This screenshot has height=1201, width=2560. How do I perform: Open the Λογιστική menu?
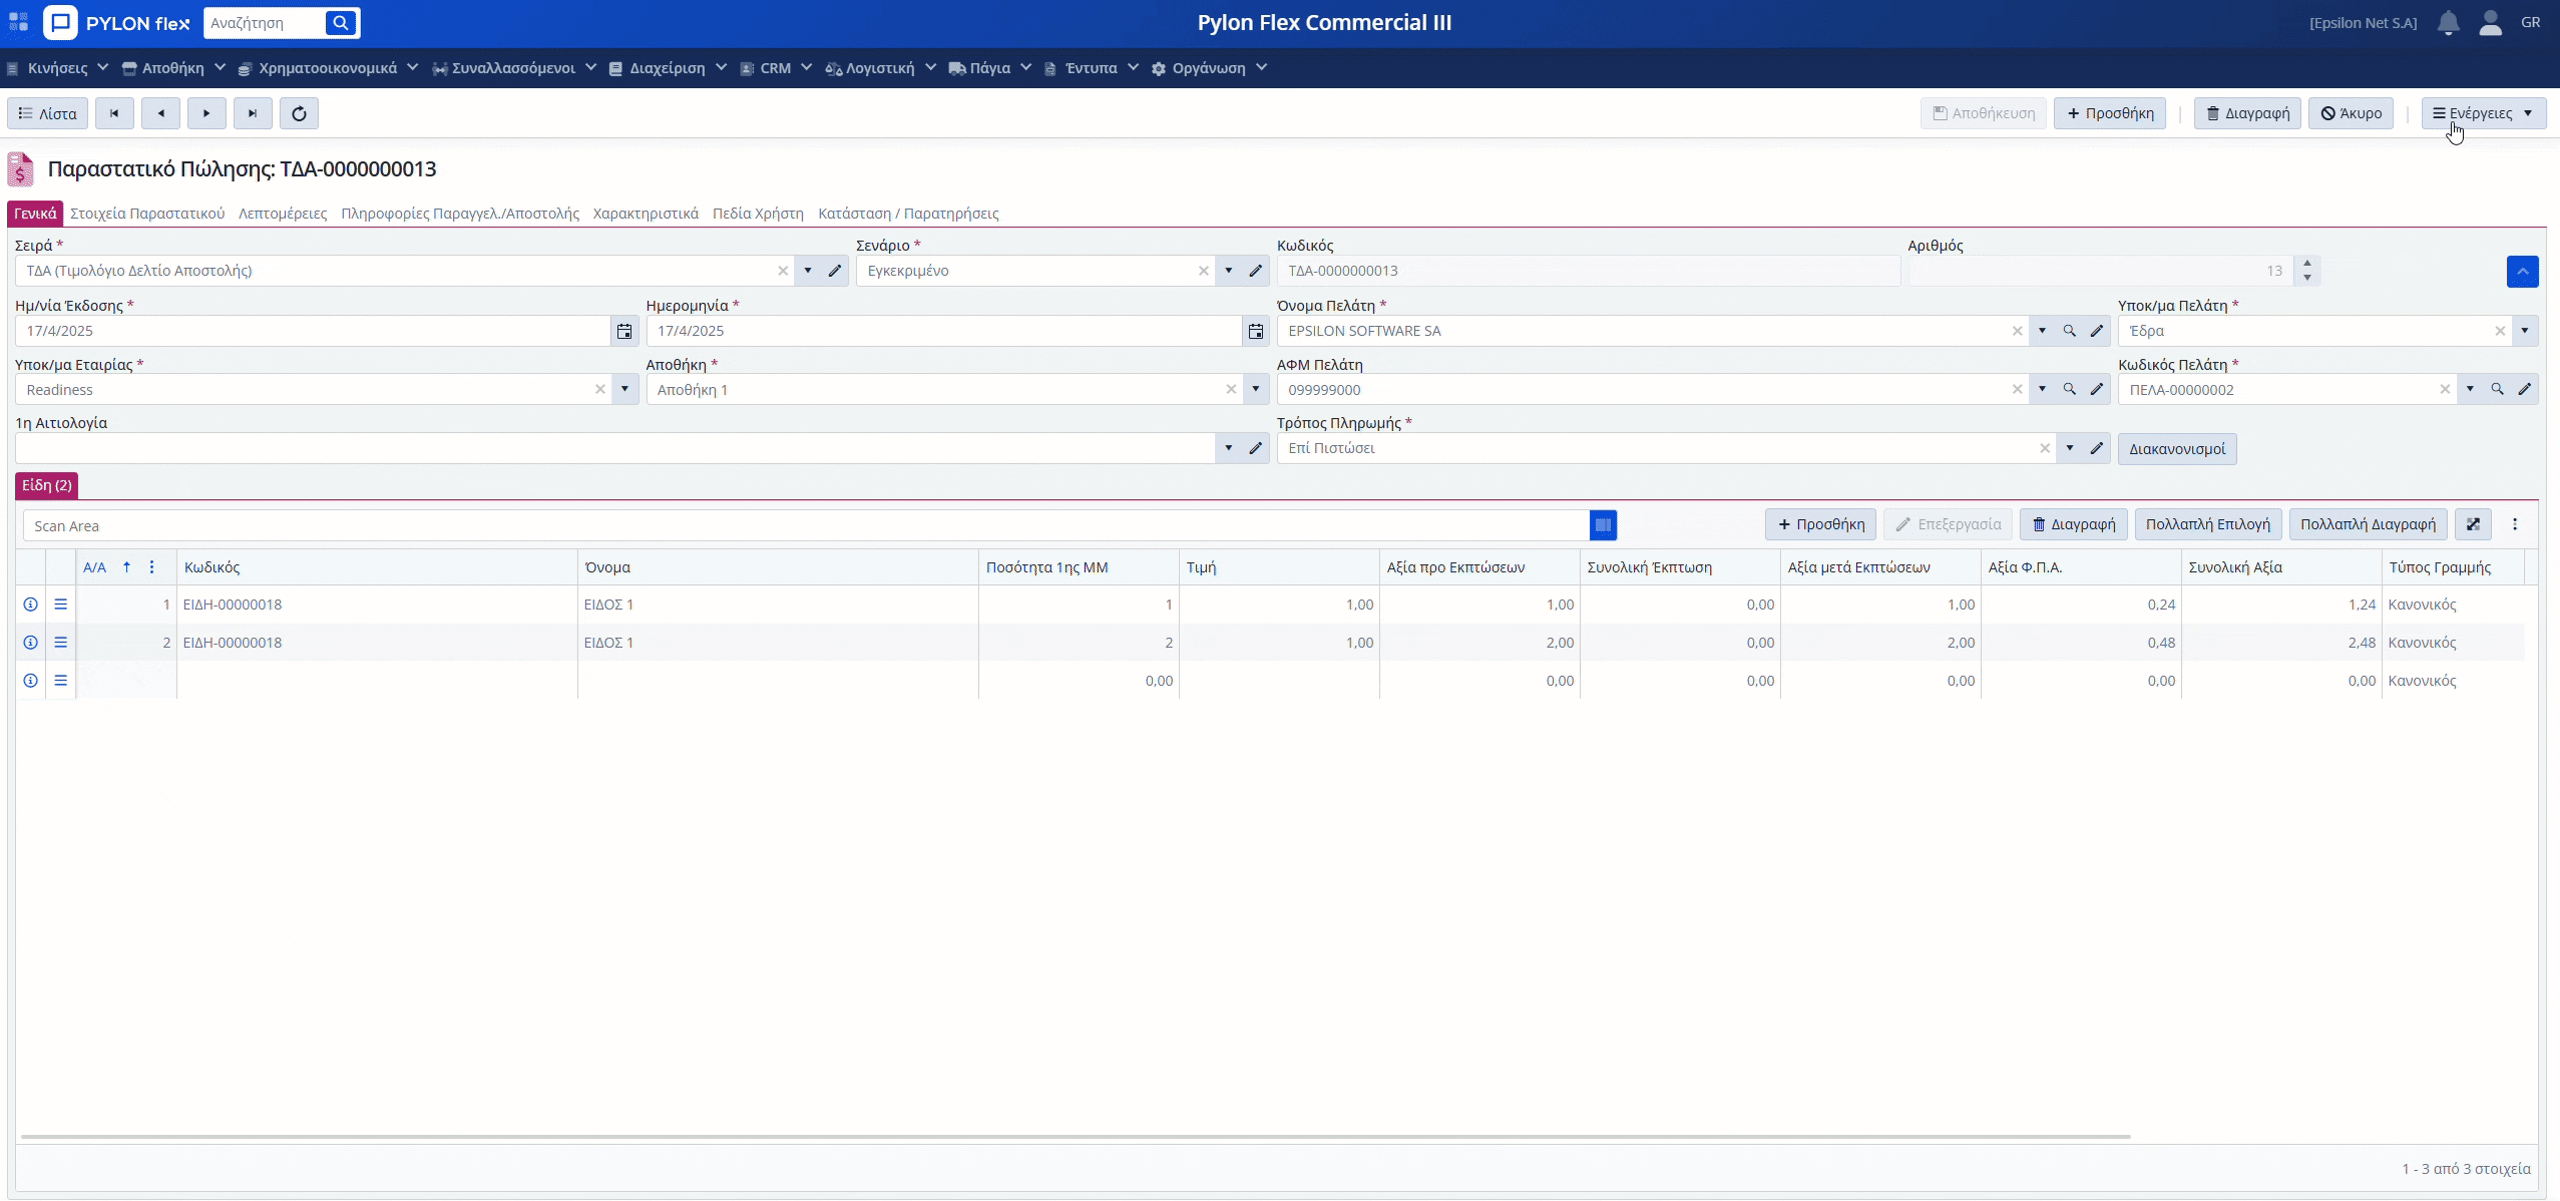pos(880,68)
